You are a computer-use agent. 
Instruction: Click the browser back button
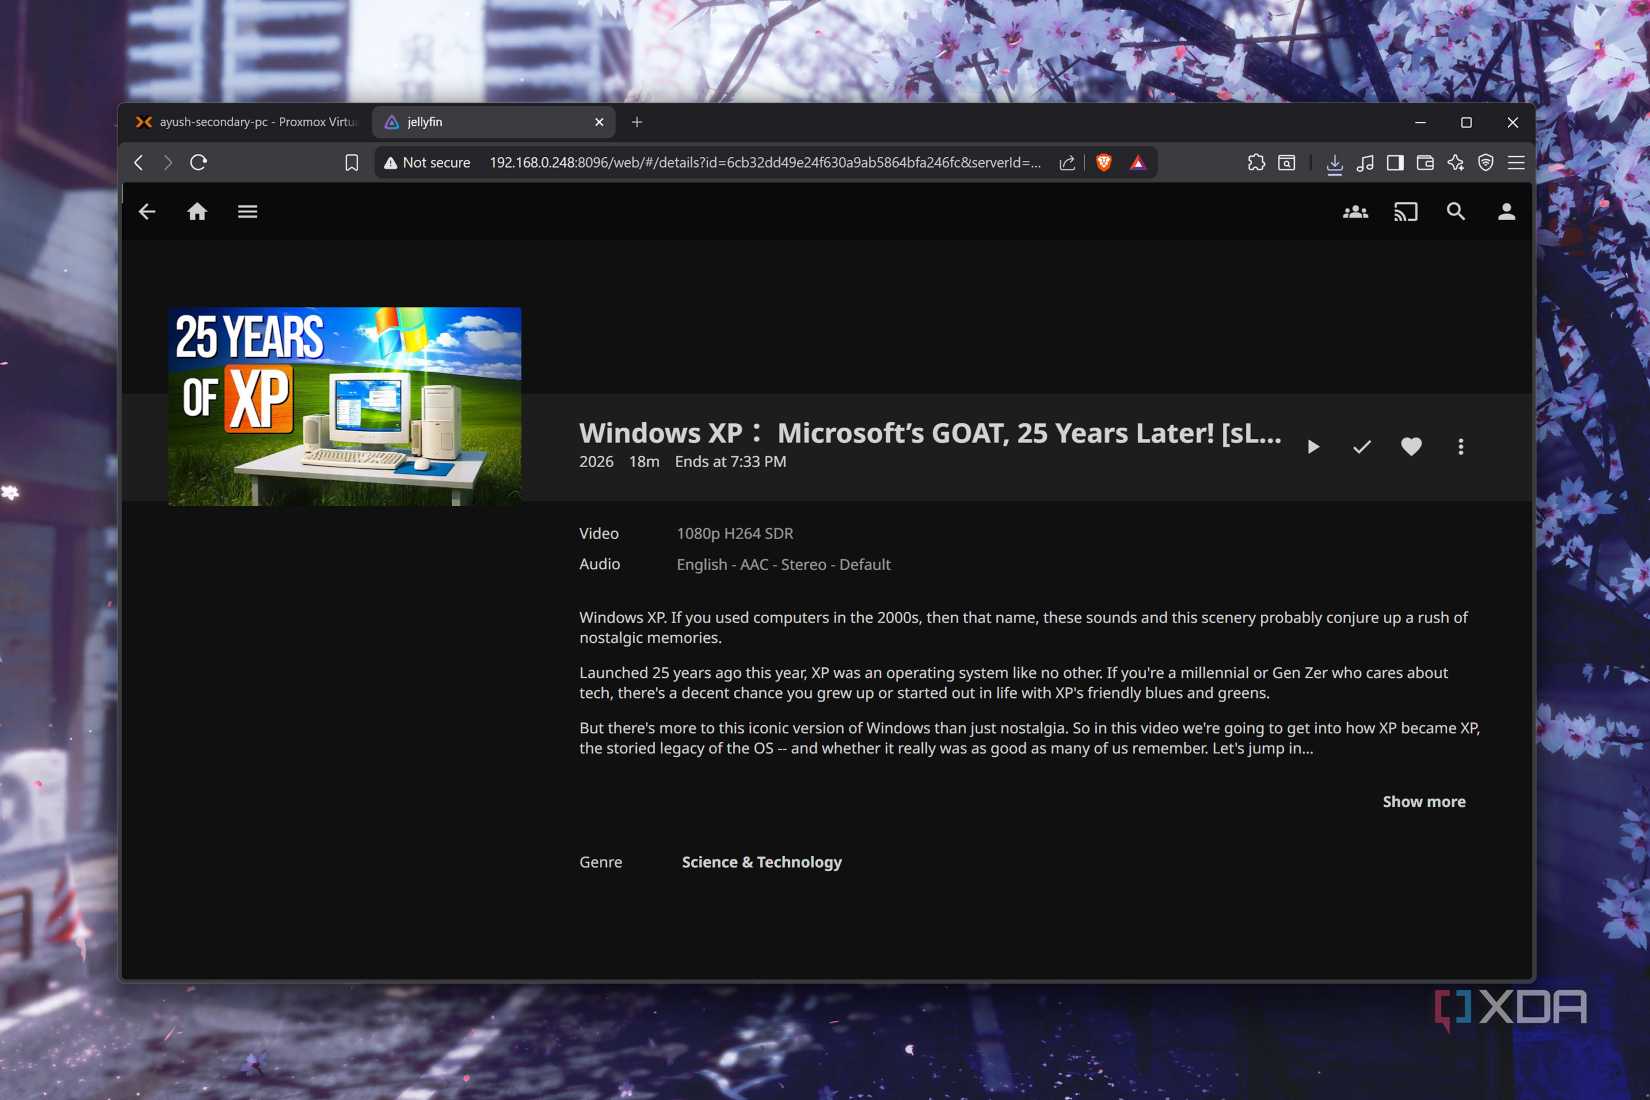pos(139,163)
